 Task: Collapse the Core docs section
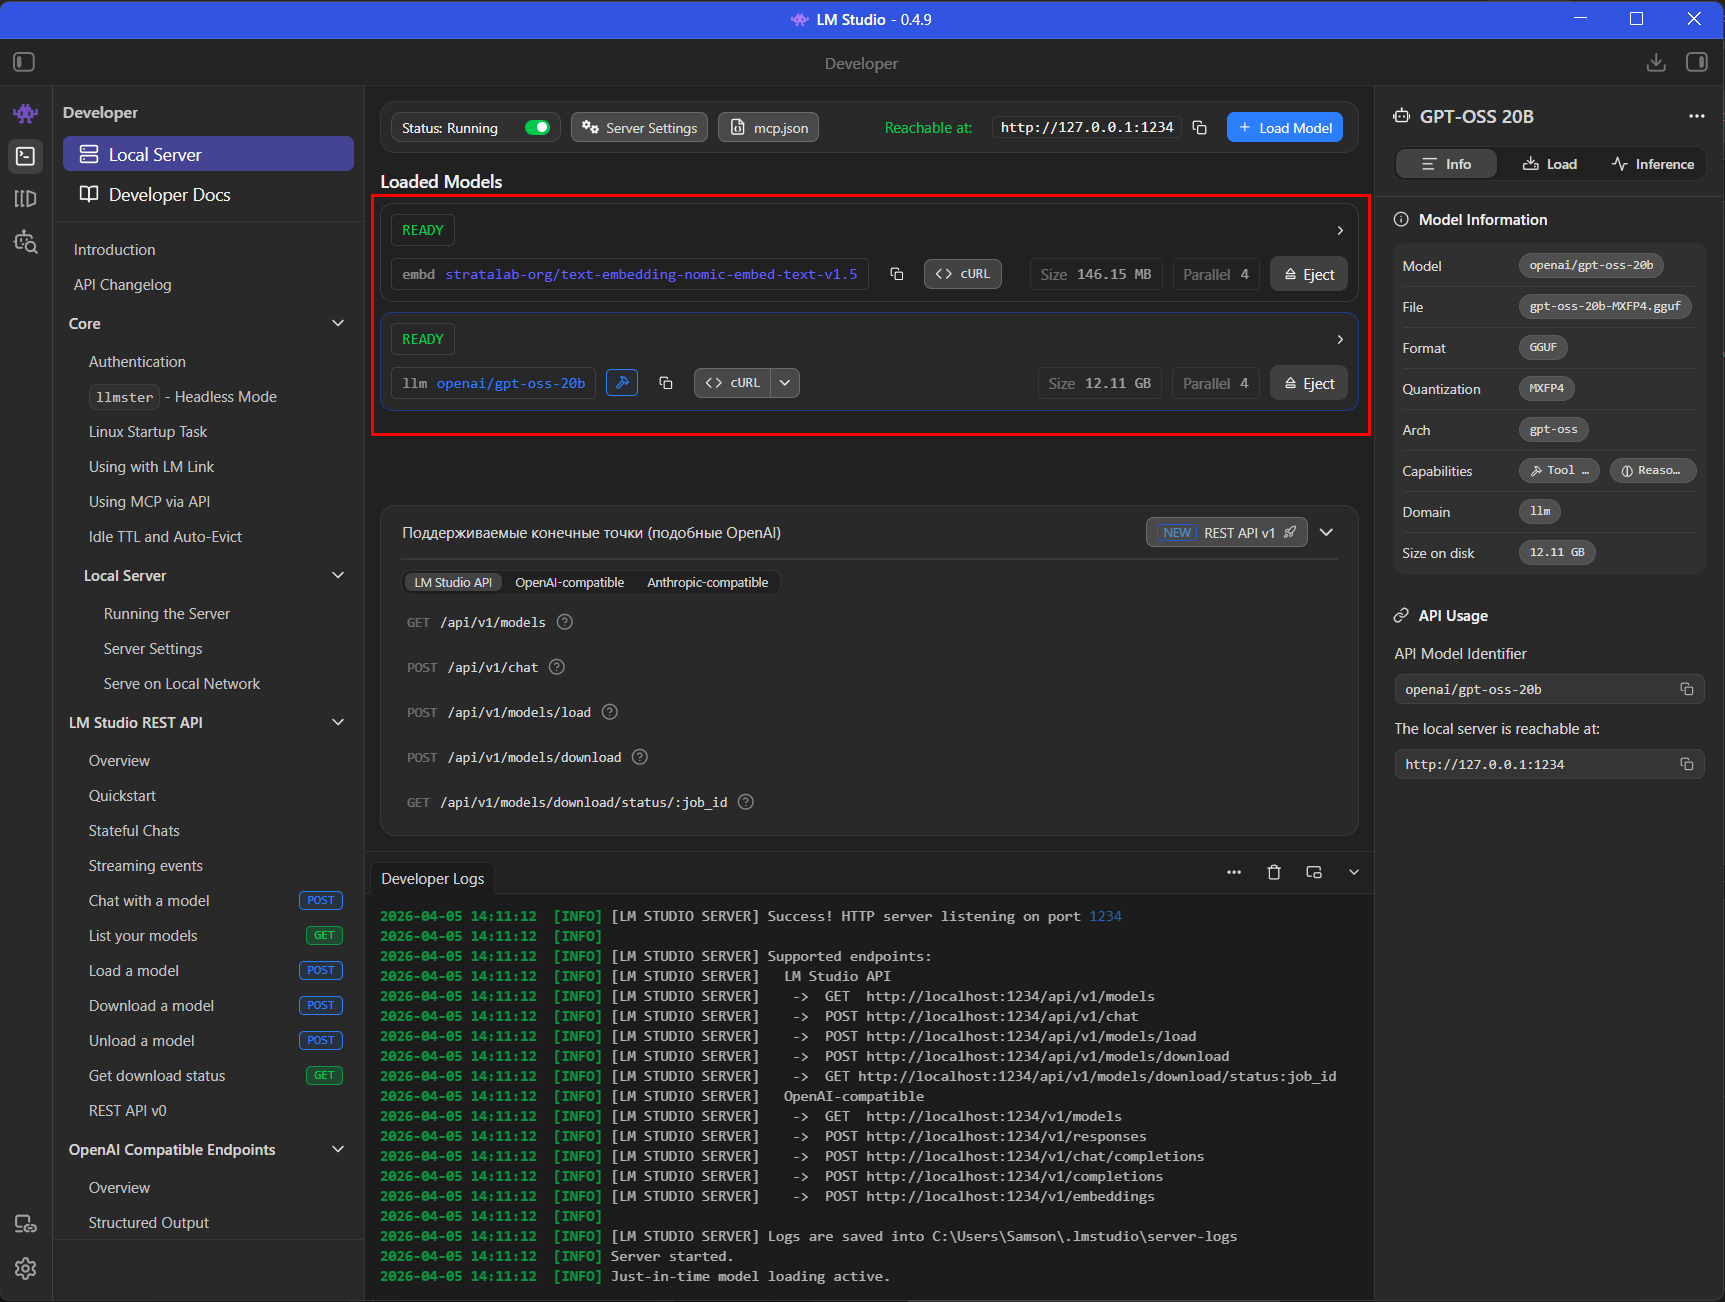click(x=338, y=323)
